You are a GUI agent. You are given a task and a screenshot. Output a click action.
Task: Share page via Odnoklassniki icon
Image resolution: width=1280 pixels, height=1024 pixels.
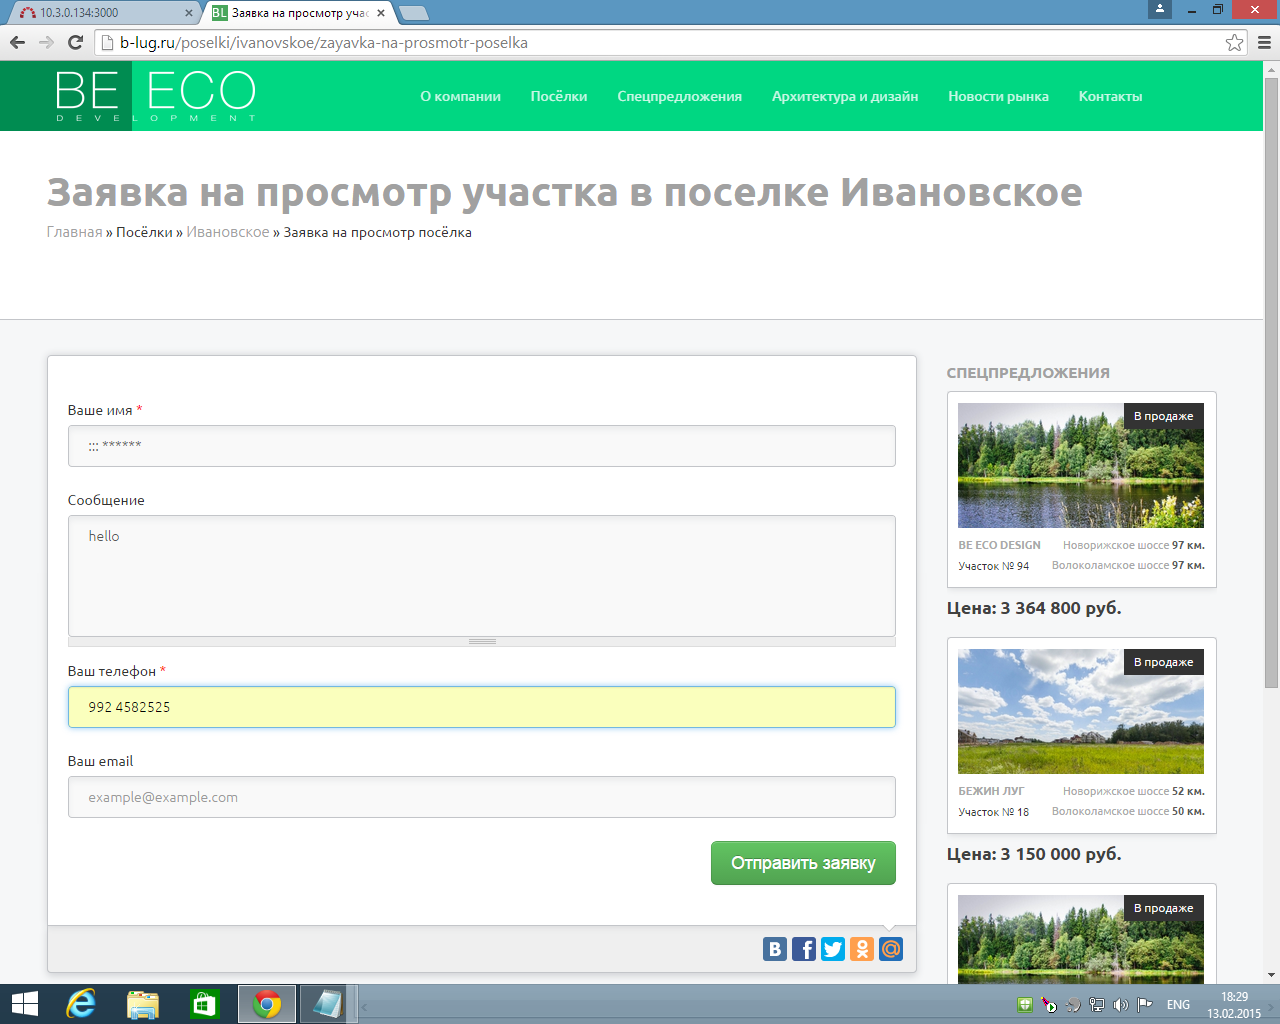click(862, 949)
